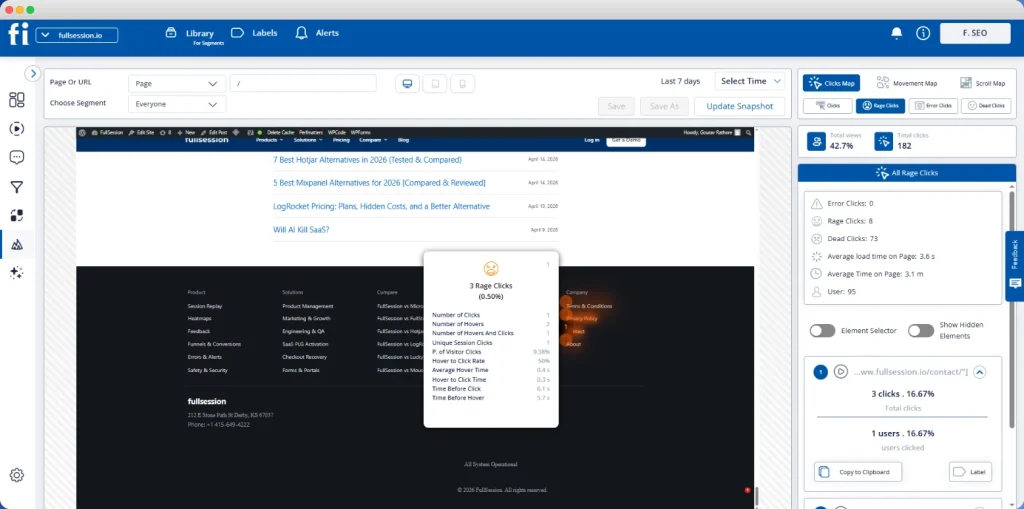Toggle the Element Selector switch
The height and width of the screenshot is (509, 1024).
(x=822, y=331)
